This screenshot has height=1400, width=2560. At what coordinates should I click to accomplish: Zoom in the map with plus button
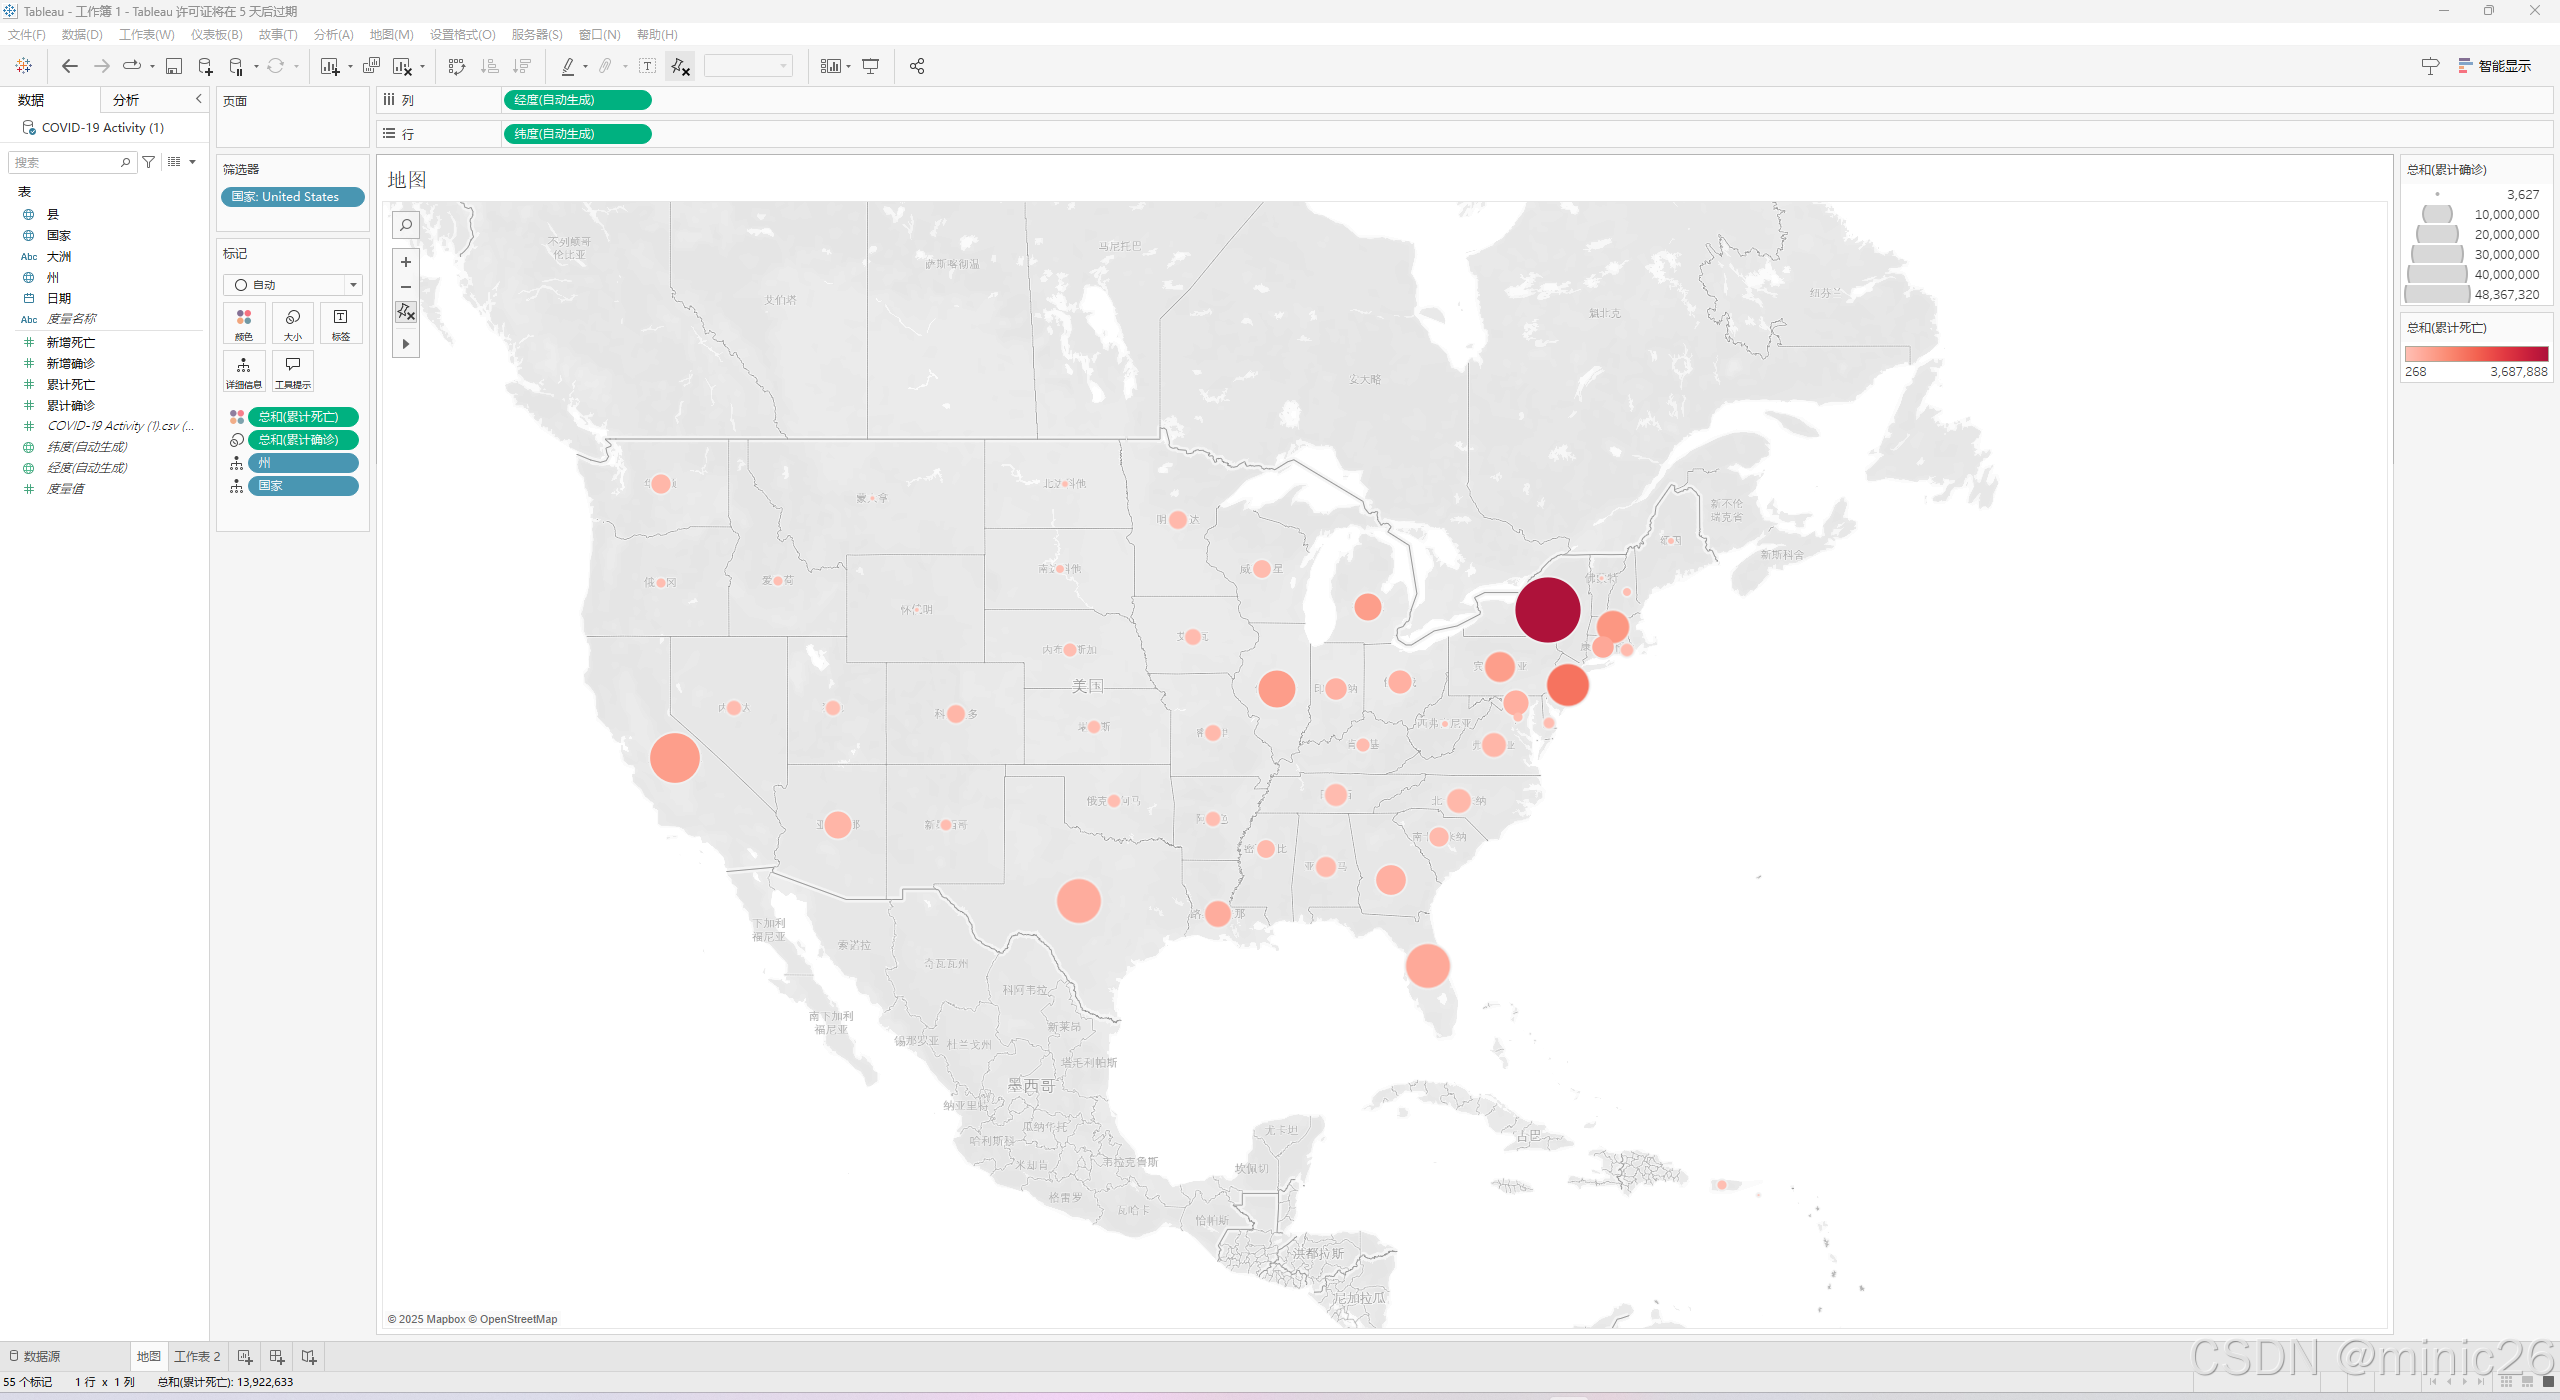tap(406, 262)
